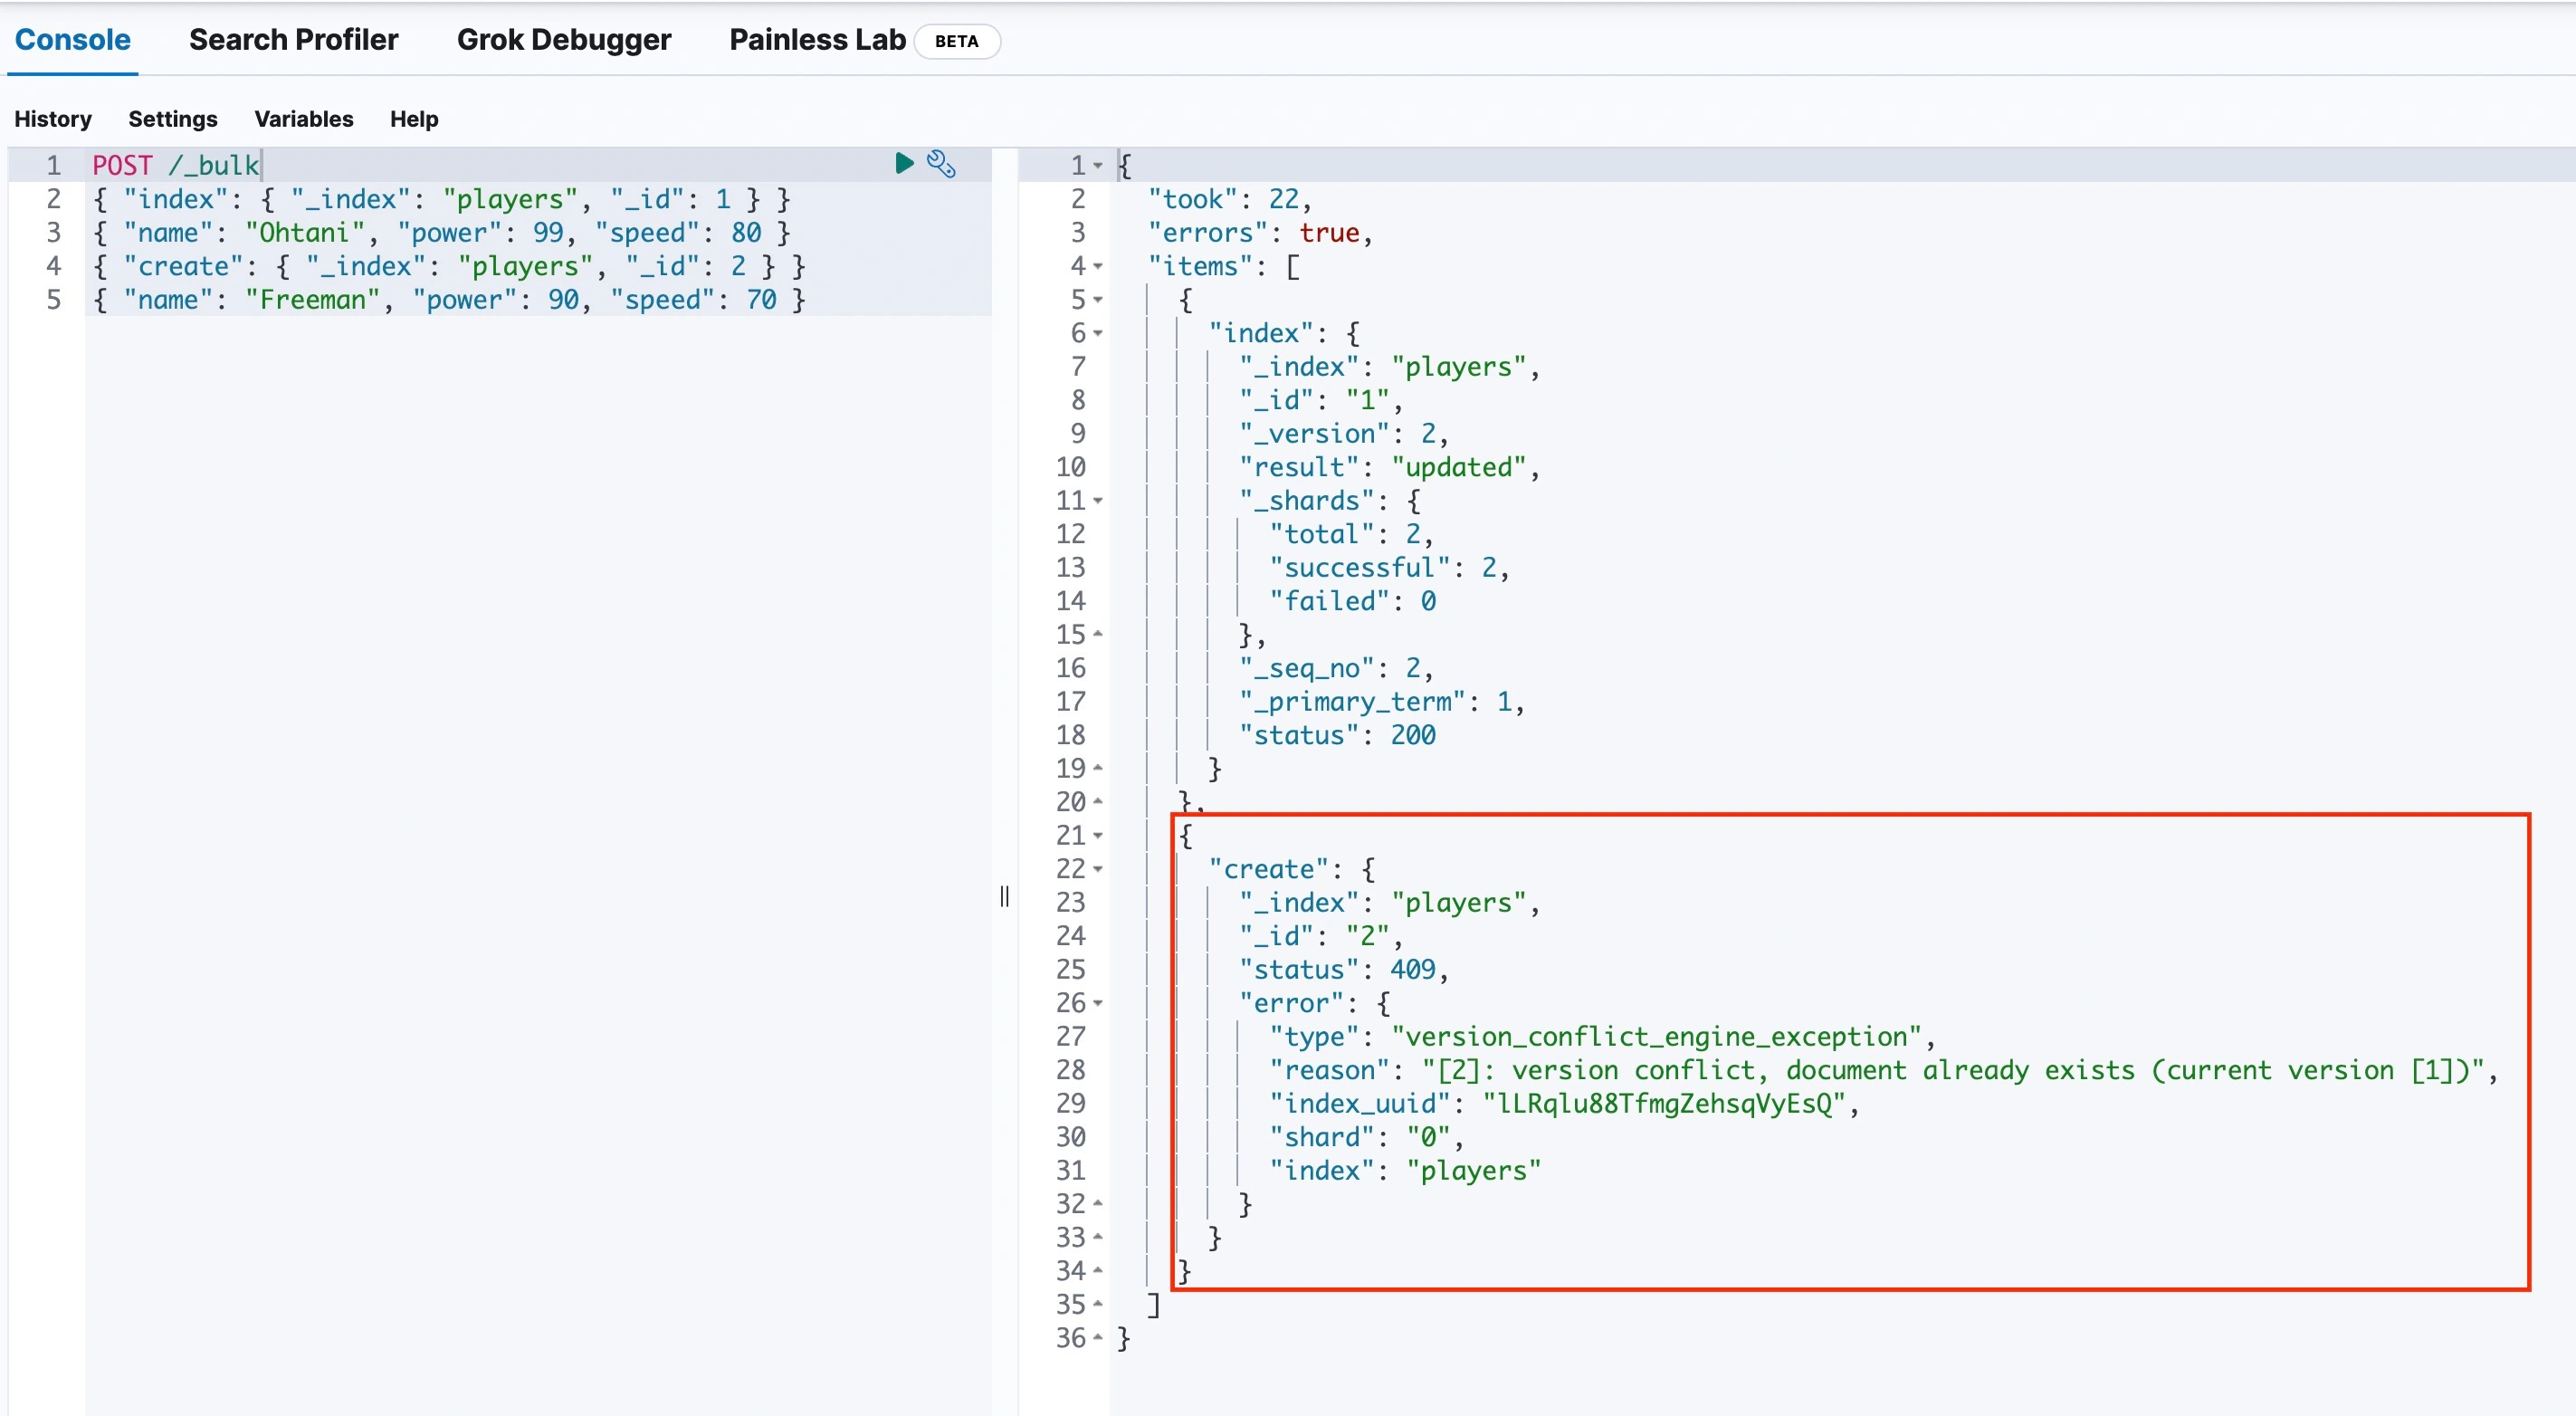The width and height of the screenshot is (2576, 1416).
Task: Collapse the "_shards" block at line 11
Action: click(x=1098, y=501)
